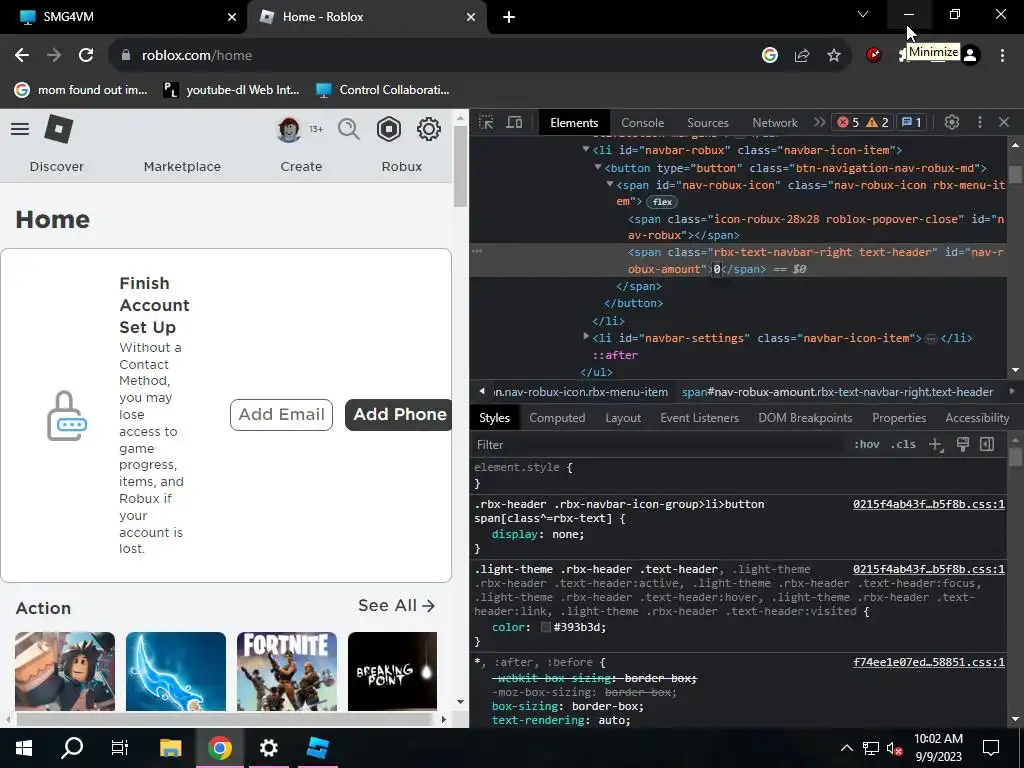Reload the Roblox page
1024x768 pixels.
tap(86, 56)
